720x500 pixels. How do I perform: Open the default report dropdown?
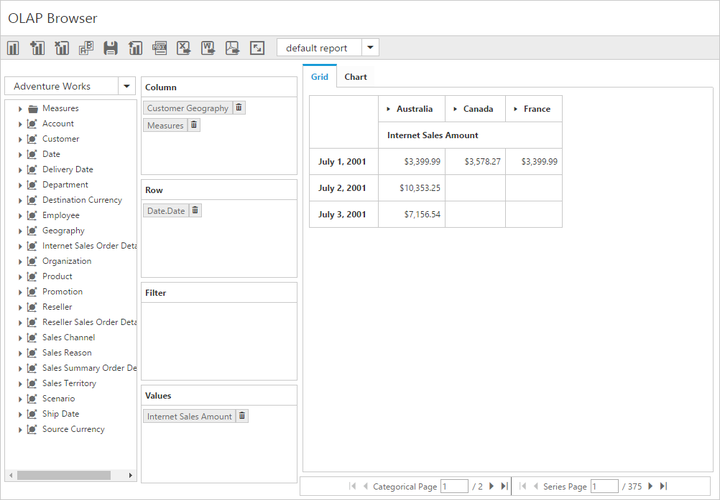[x=370, y=48]
